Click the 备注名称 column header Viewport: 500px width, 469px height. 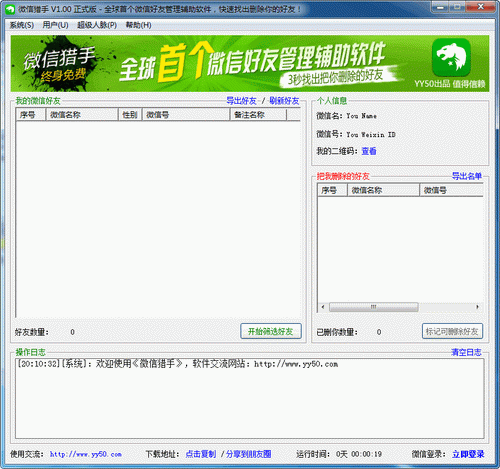258,115
